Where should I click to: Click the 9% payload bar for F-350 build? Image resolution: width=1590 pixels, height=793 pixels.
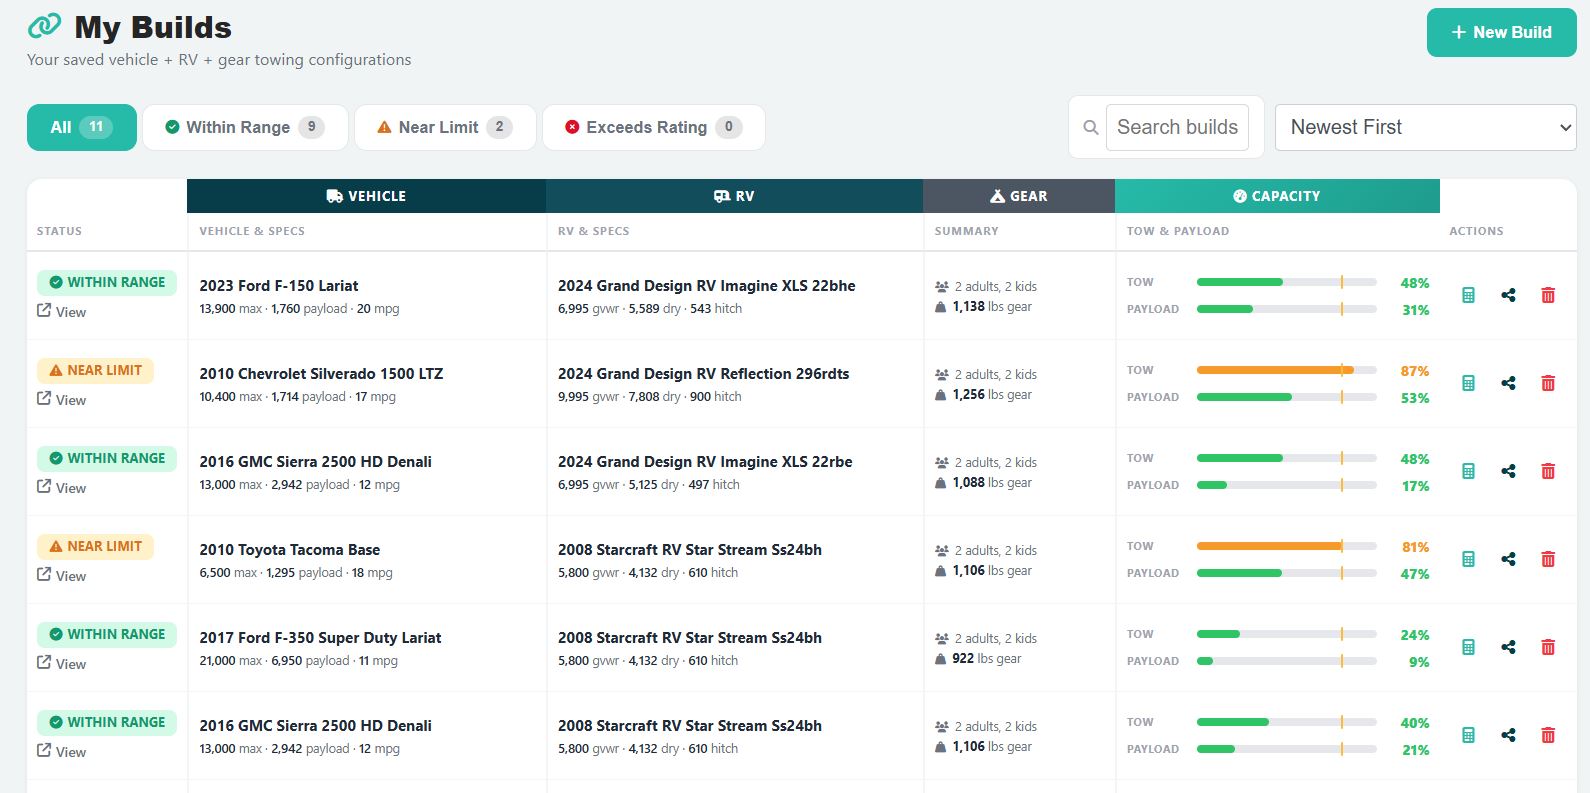1286,661
